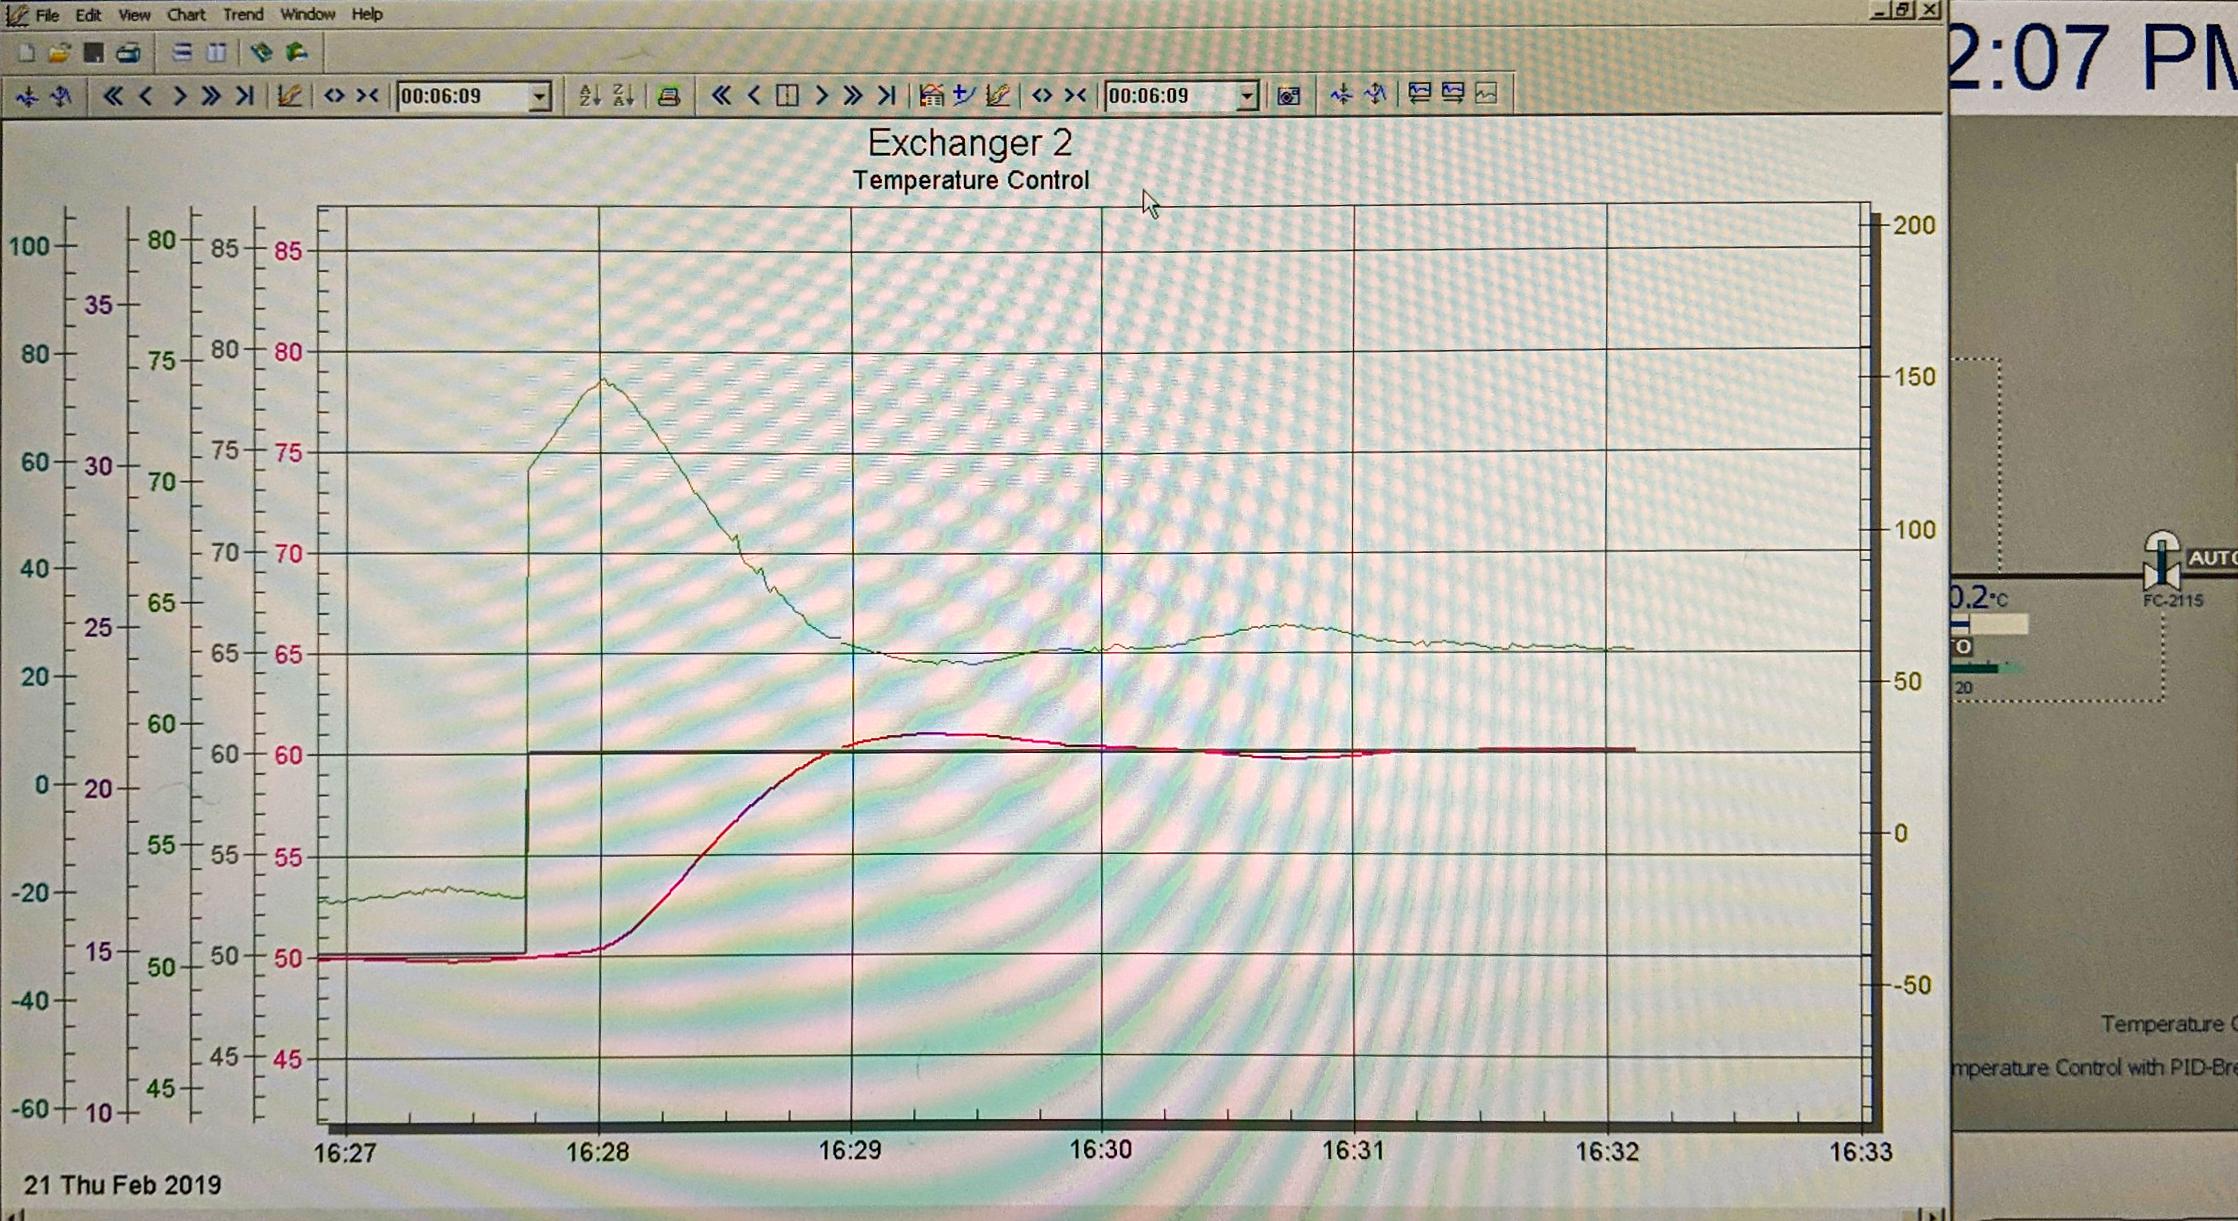Open the Chart menu
This screenshot has width=2238, height=1221.
pos(186,15)
